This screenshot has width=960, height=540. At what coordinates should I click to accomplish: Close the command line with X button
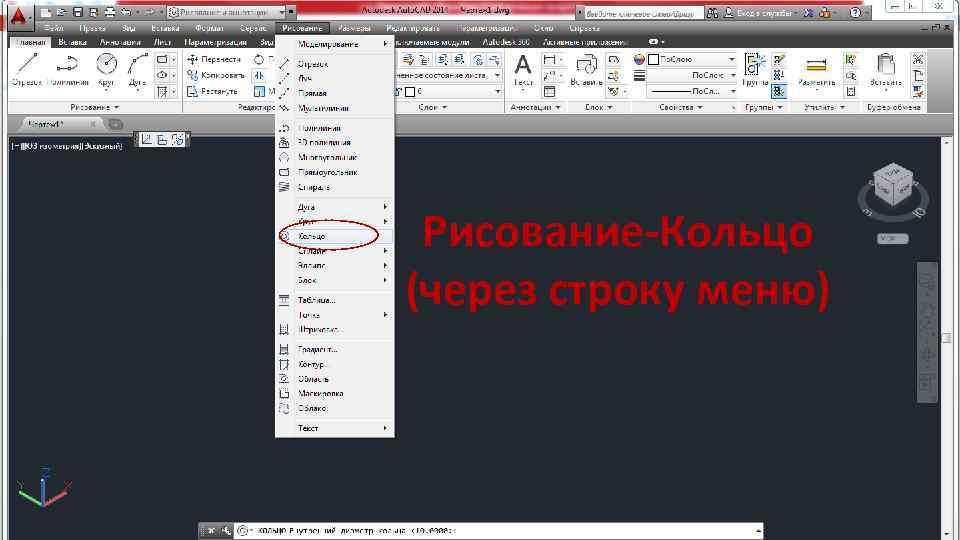click(211, 531)
